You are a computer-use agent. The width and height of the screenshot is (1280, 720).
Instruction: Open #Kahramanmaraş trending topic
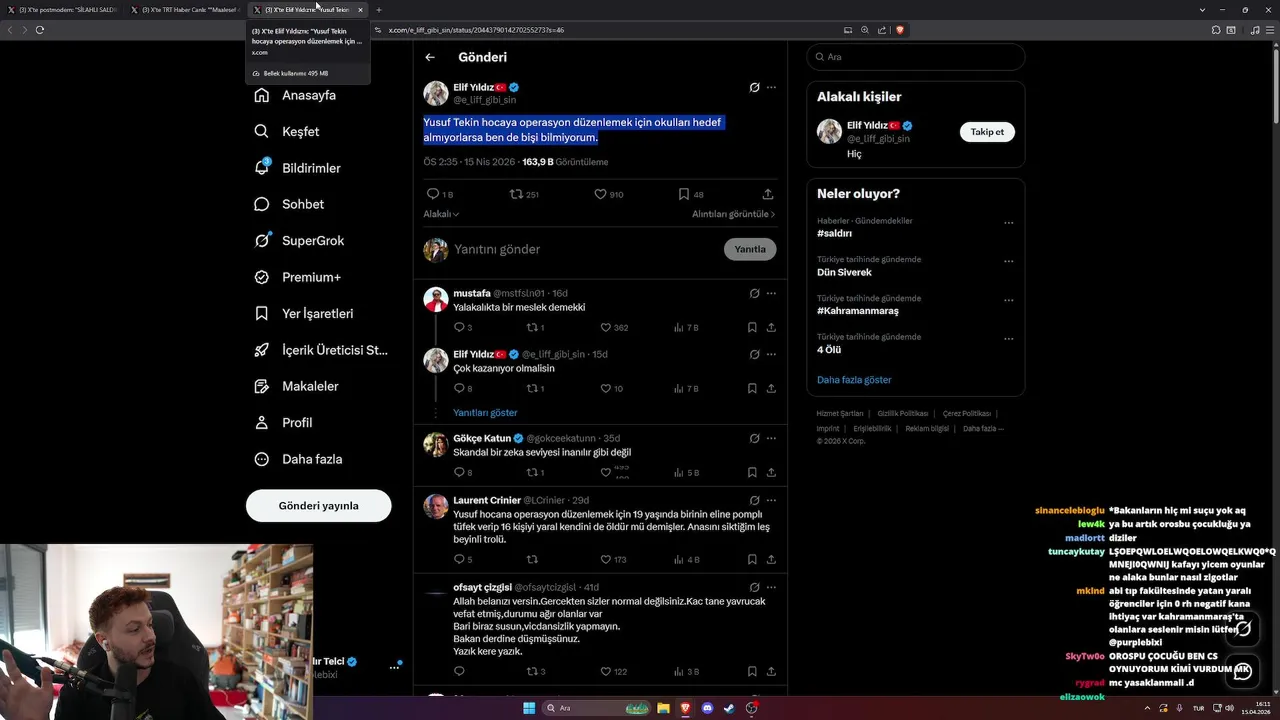tap(858, 311)
